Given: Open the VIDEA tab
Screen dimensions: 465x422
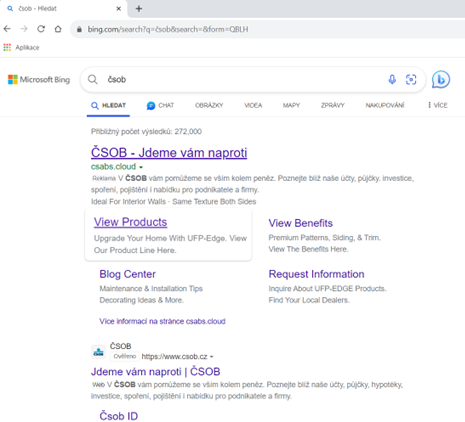Looking at the screenshot, I should 253,106.
